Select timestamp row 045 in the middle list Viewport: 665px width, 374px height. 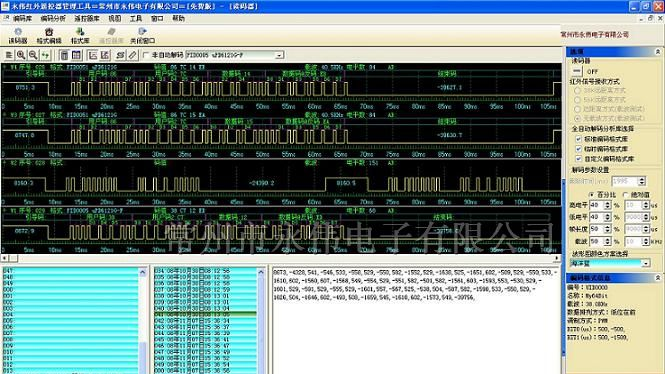click(205, 339)
